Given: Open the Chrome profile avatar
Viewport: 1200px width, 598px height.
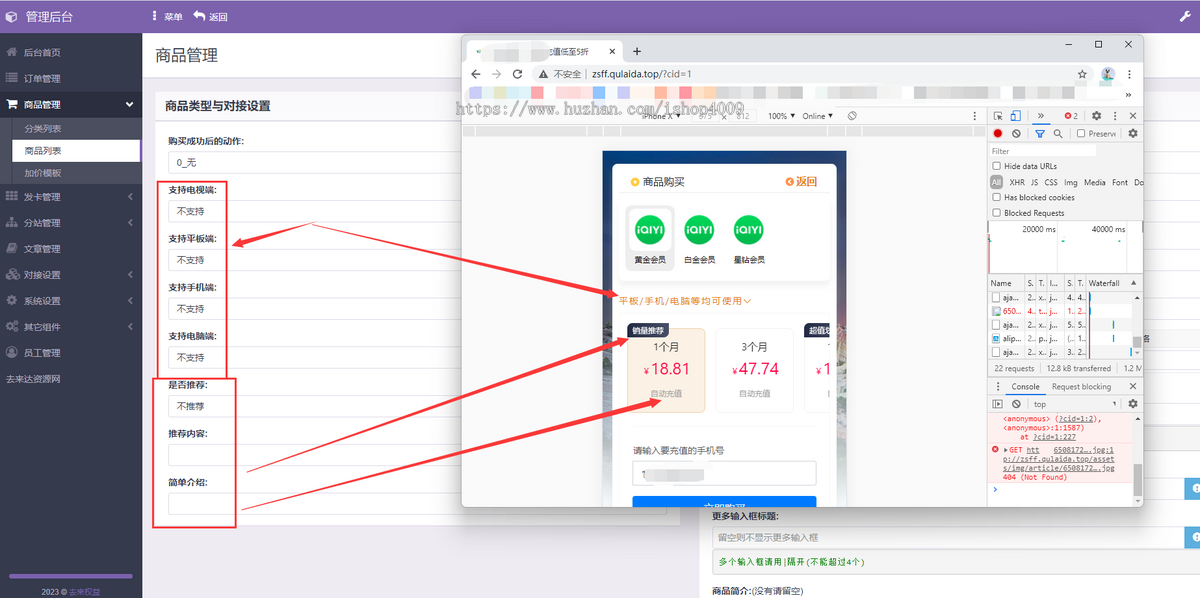Looking at the screenshot, I should 1108,74.
